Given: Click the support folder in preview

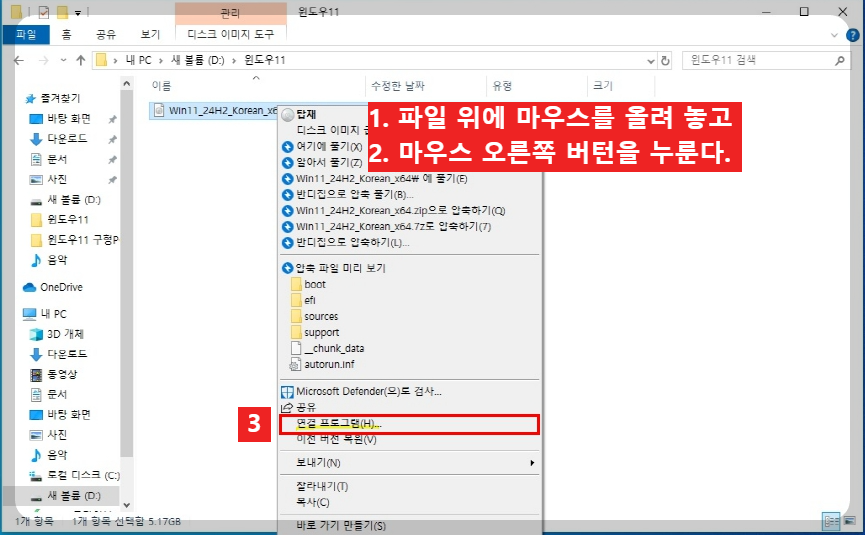Looking at the screenshot, I should pyautogui.click(x=322, y=332).
